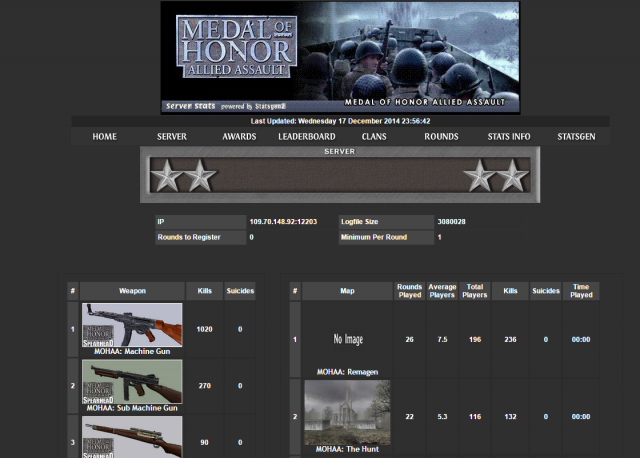640x458 pixels.
Task: Click the Average Players column header
Action: [x=442, y=291]
